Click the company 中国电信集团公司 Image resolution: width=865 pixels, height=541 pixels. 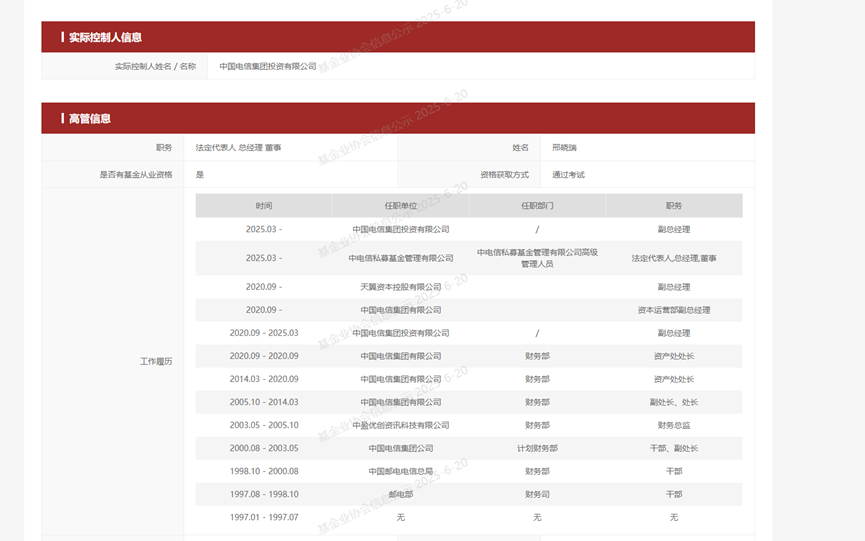(x=401, y=448)
